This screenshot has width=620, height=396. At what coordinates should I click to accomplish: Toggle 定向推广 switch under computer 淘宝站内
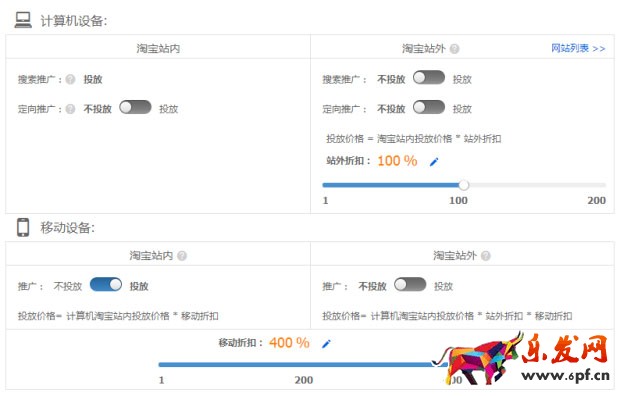coord(135,107)
